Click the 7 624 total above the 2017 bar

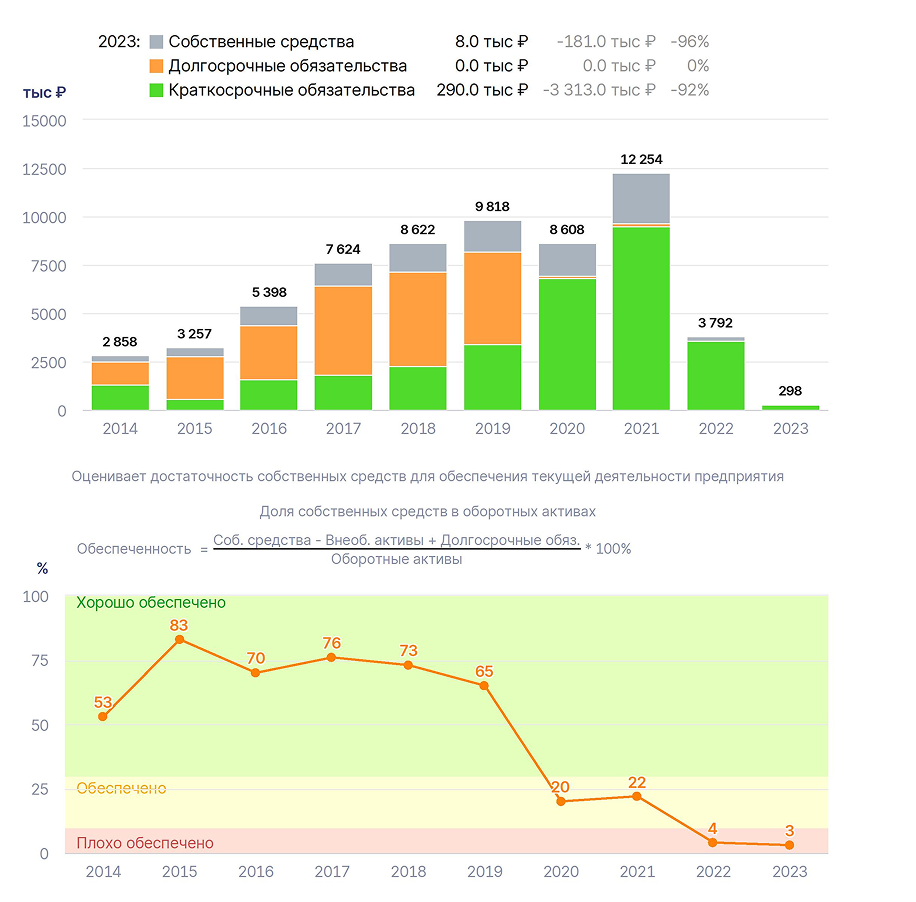click(343, 249)
